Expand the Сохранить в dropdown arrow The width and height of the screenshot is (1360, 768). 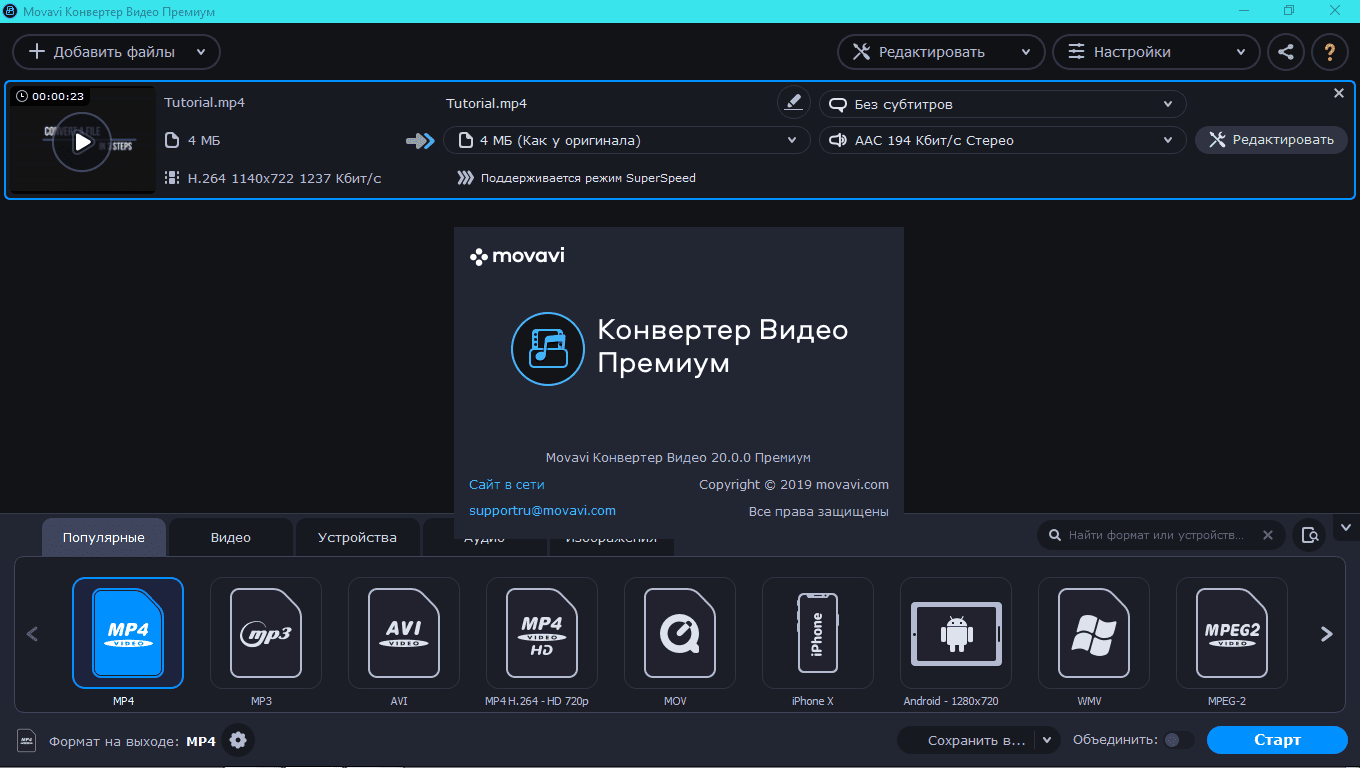click(x=1047, y=740)
